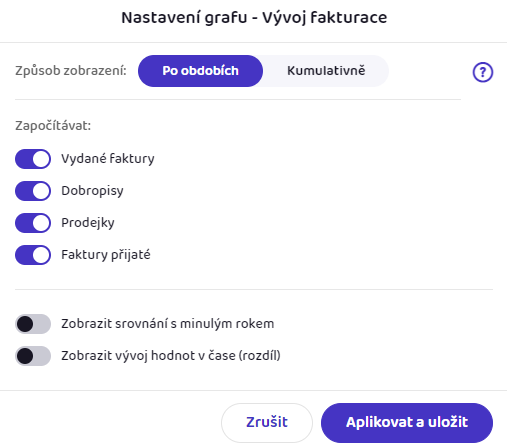Disable the Vydané faktury toggle switch
Image resolution: width=507 pixels, height=447 pixels.
coord(33,159)
